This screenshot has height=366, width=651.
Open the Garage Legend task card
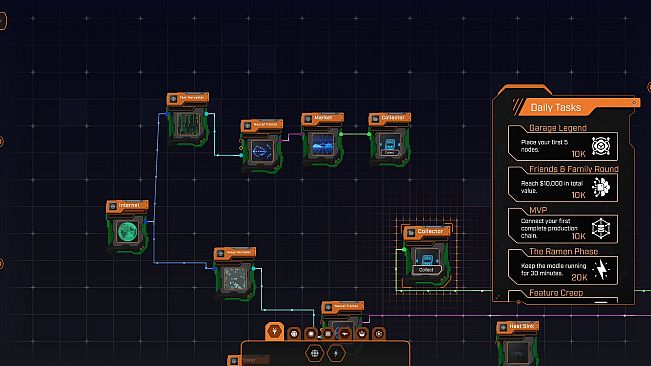point(563,143)
